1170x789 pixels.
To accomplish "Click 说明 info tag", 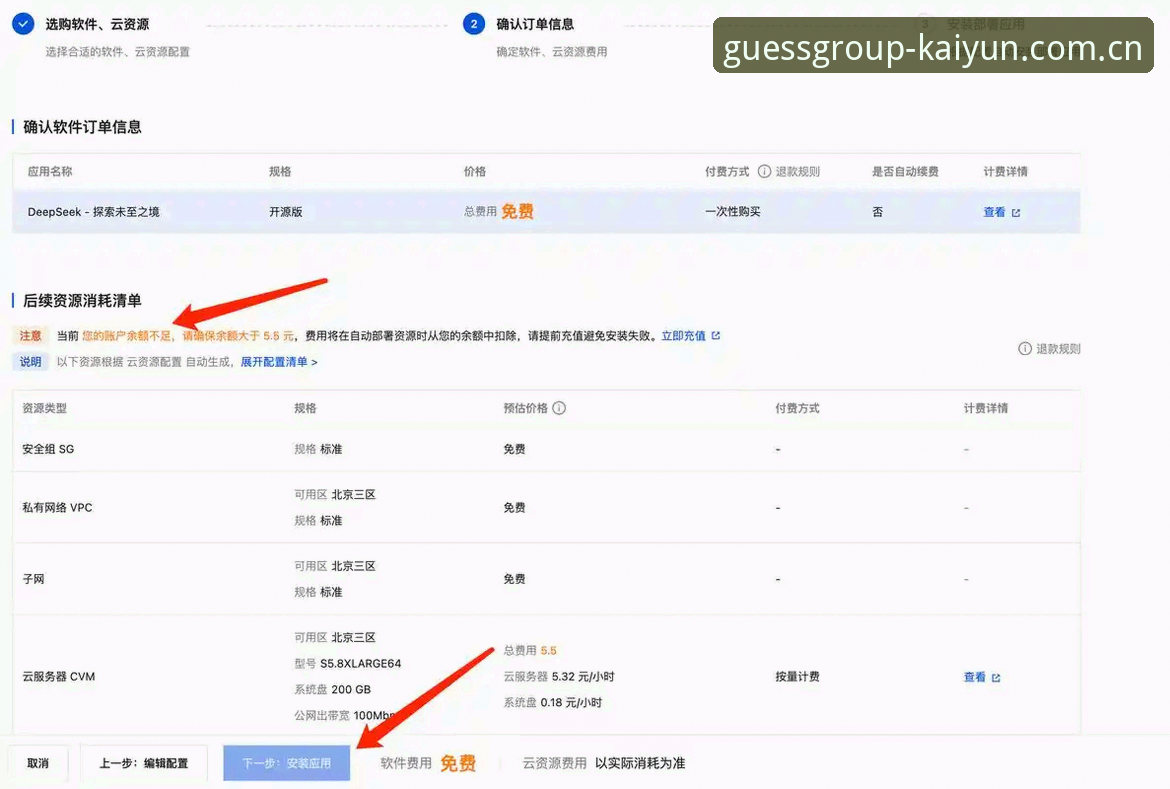I will [x=31, y=362].
